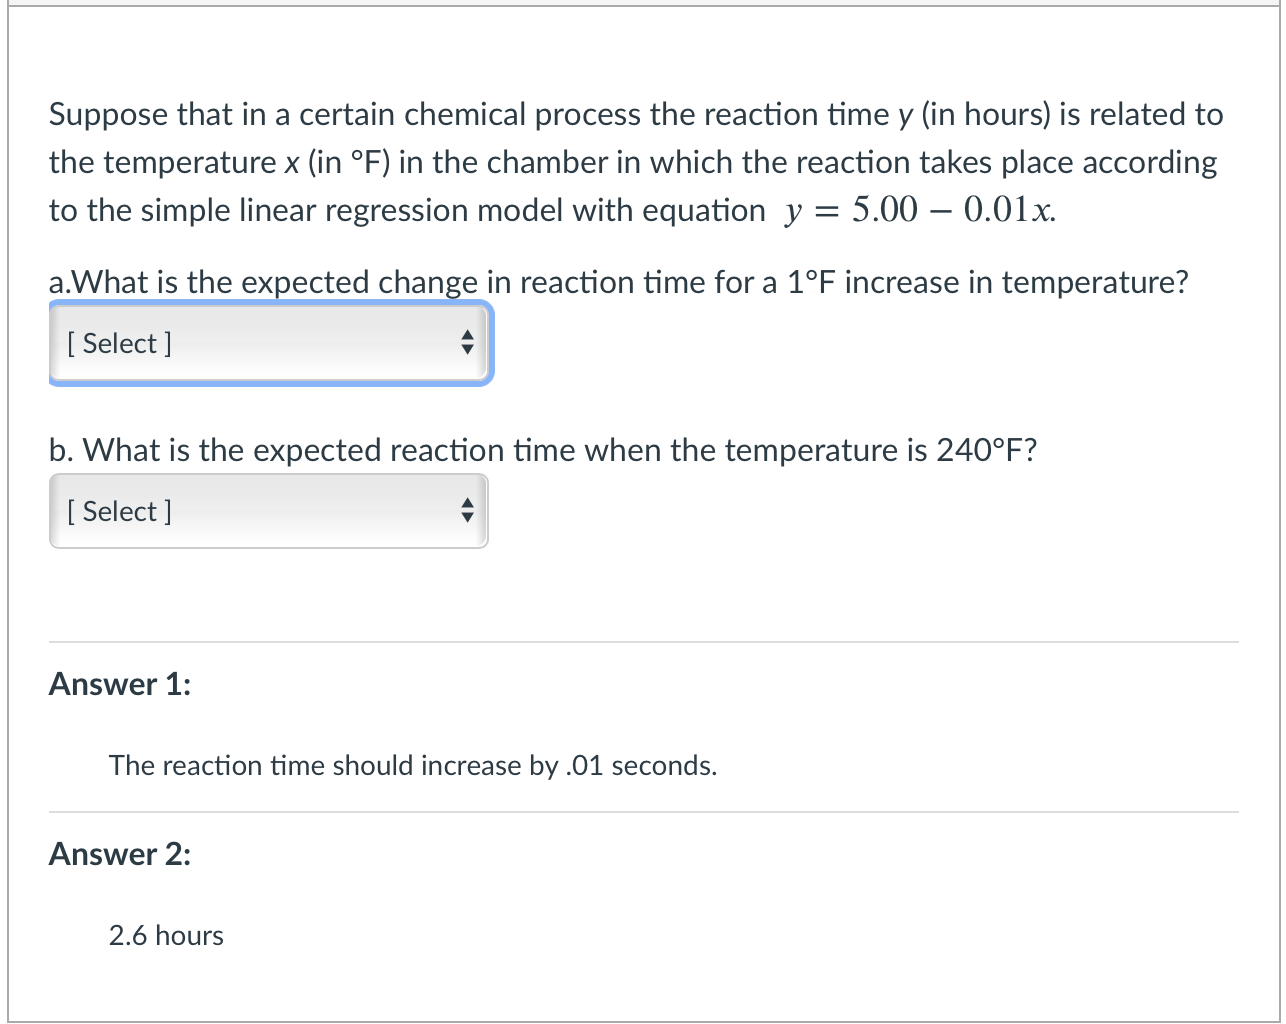Click the divider line above Answer 2
Viewport: 1286px width, 1024px height.
643,812
